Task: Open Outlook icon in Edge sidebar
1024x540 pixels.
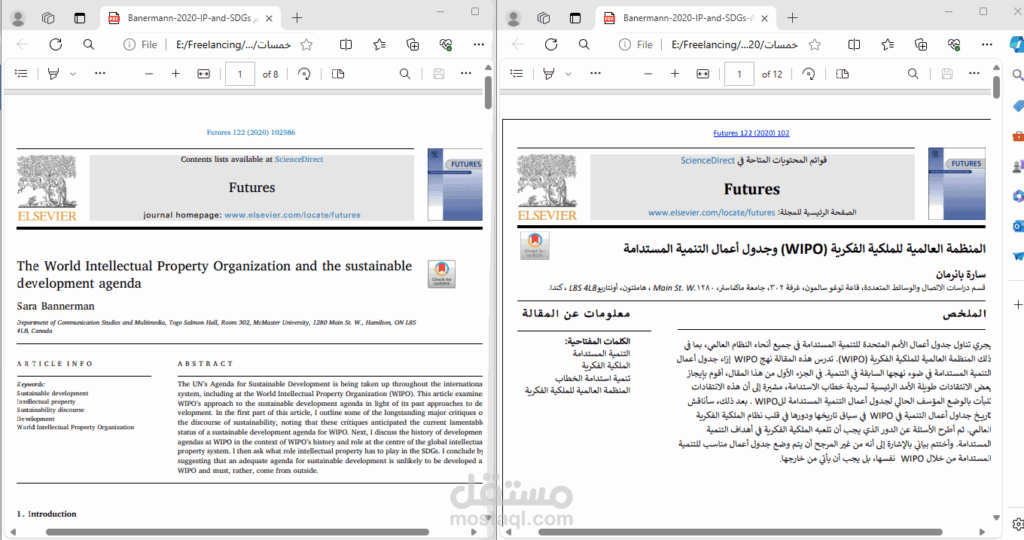Action: (x=1017, y=226)
